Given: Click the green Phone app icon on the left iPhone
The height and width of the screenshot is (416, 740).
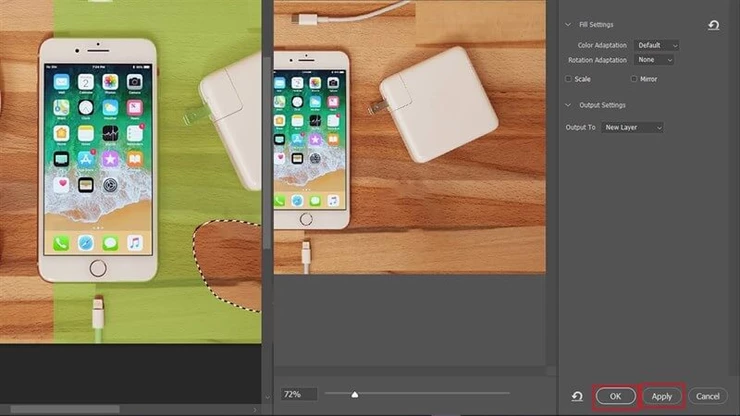Looking at the screenshot, I should pyautogui.click(x=62, y=242).
